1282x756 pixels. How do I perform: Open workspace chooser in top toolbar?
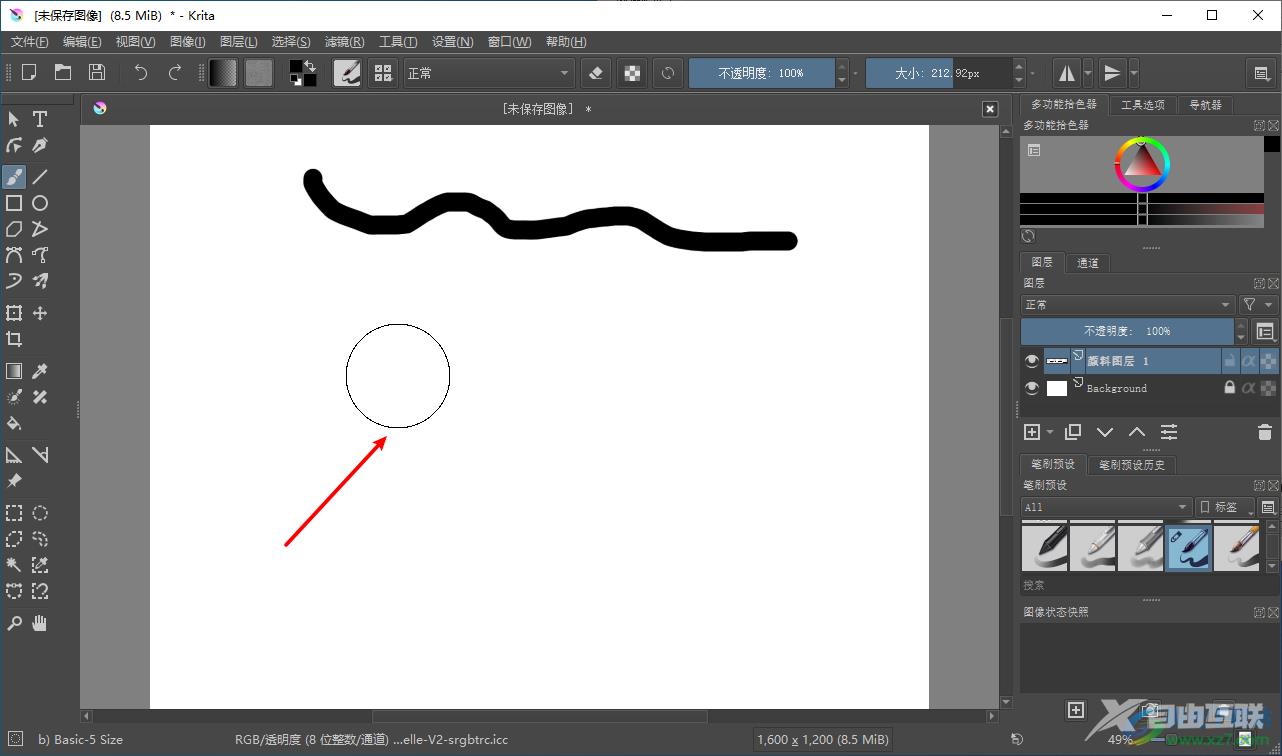click(x=1261, y=73)
